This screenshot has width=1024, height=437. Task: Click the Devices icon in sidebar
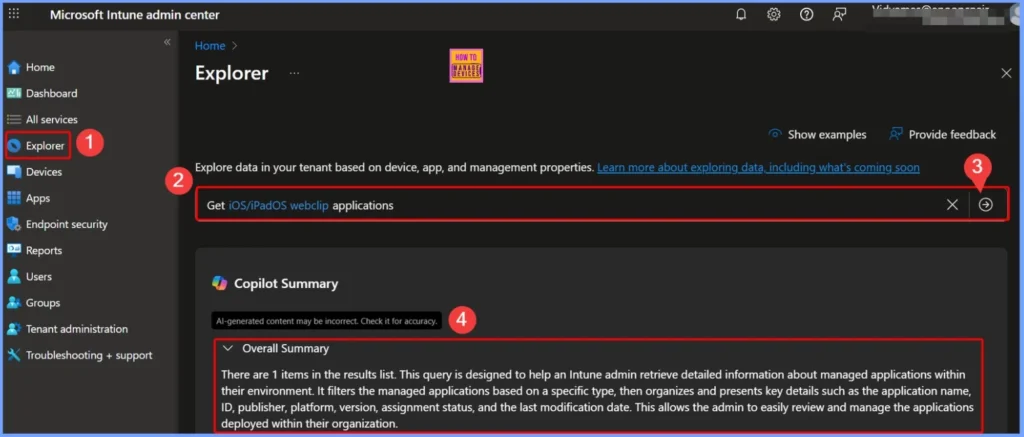14,172
